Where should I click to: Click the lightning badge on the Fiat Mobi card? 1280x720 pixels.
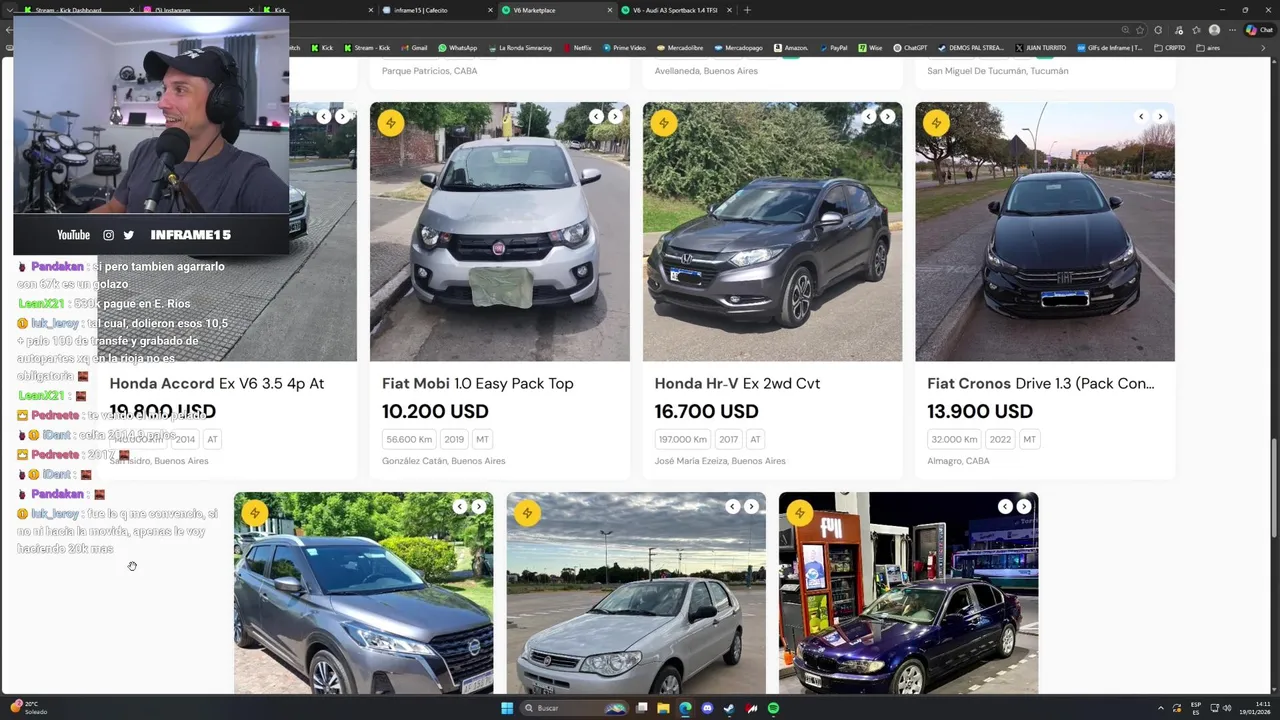coord(390,123)
